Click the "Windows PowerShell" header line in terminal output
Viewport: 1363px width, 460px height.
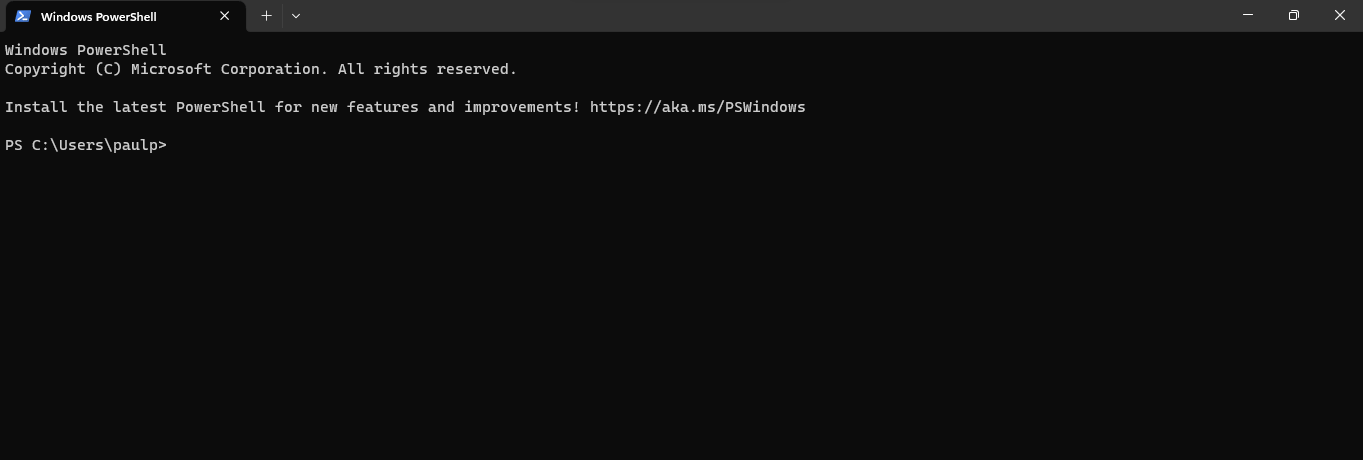tap(86, 50)
